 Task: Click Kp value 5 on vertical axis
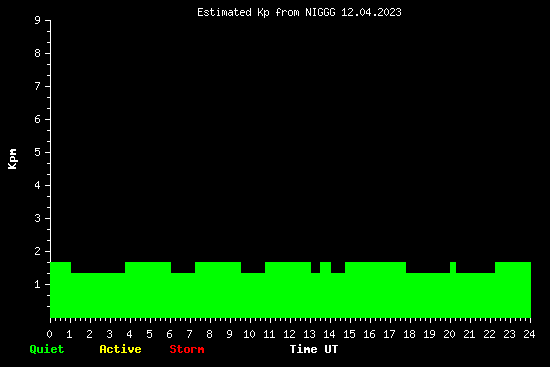pos(38,152)
